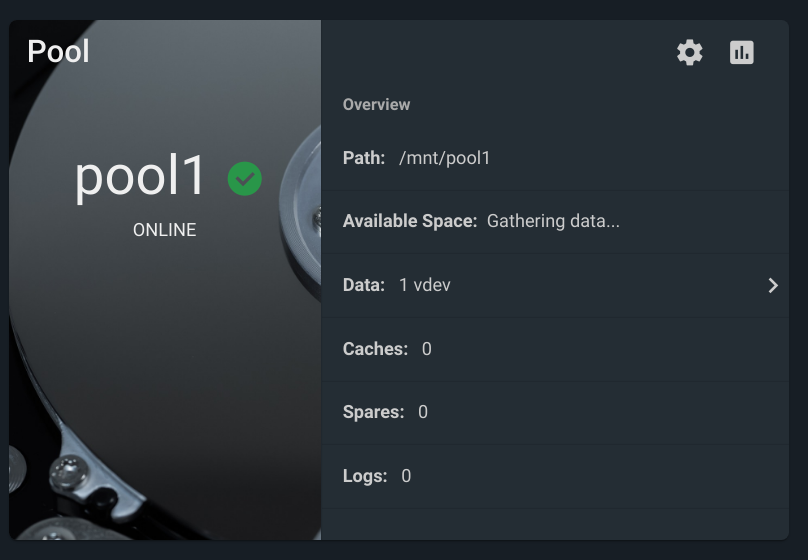Click the hard disk background image
Image resolution: width=808 pixels, height=560 pixels.
pos(165,361)
